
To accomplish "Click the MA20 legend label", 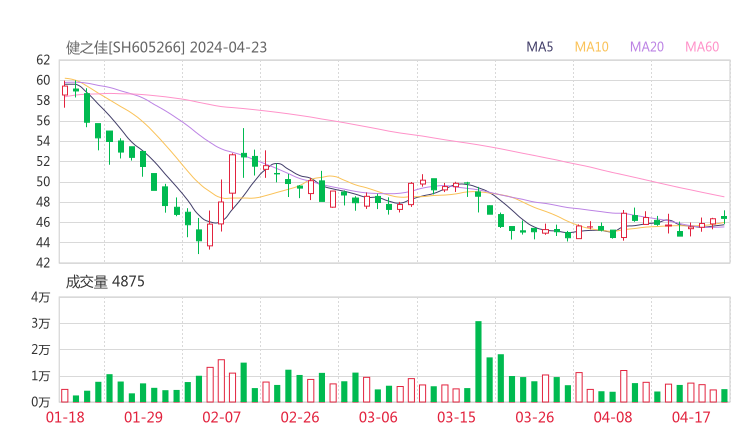I will click(647, 47).
